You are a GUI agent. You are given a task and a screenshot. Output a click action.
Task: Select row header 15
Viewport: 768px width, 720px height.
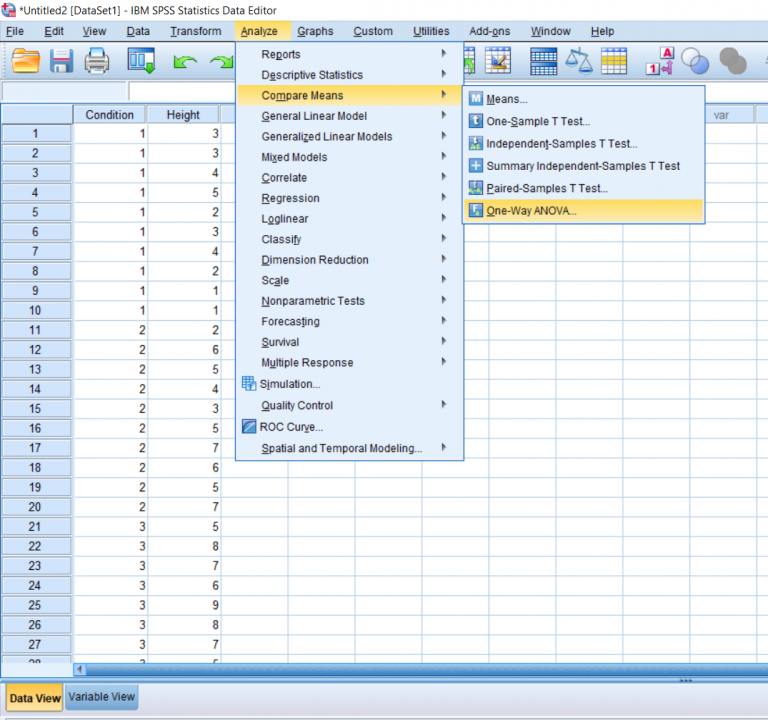click(x=36, y=409)
